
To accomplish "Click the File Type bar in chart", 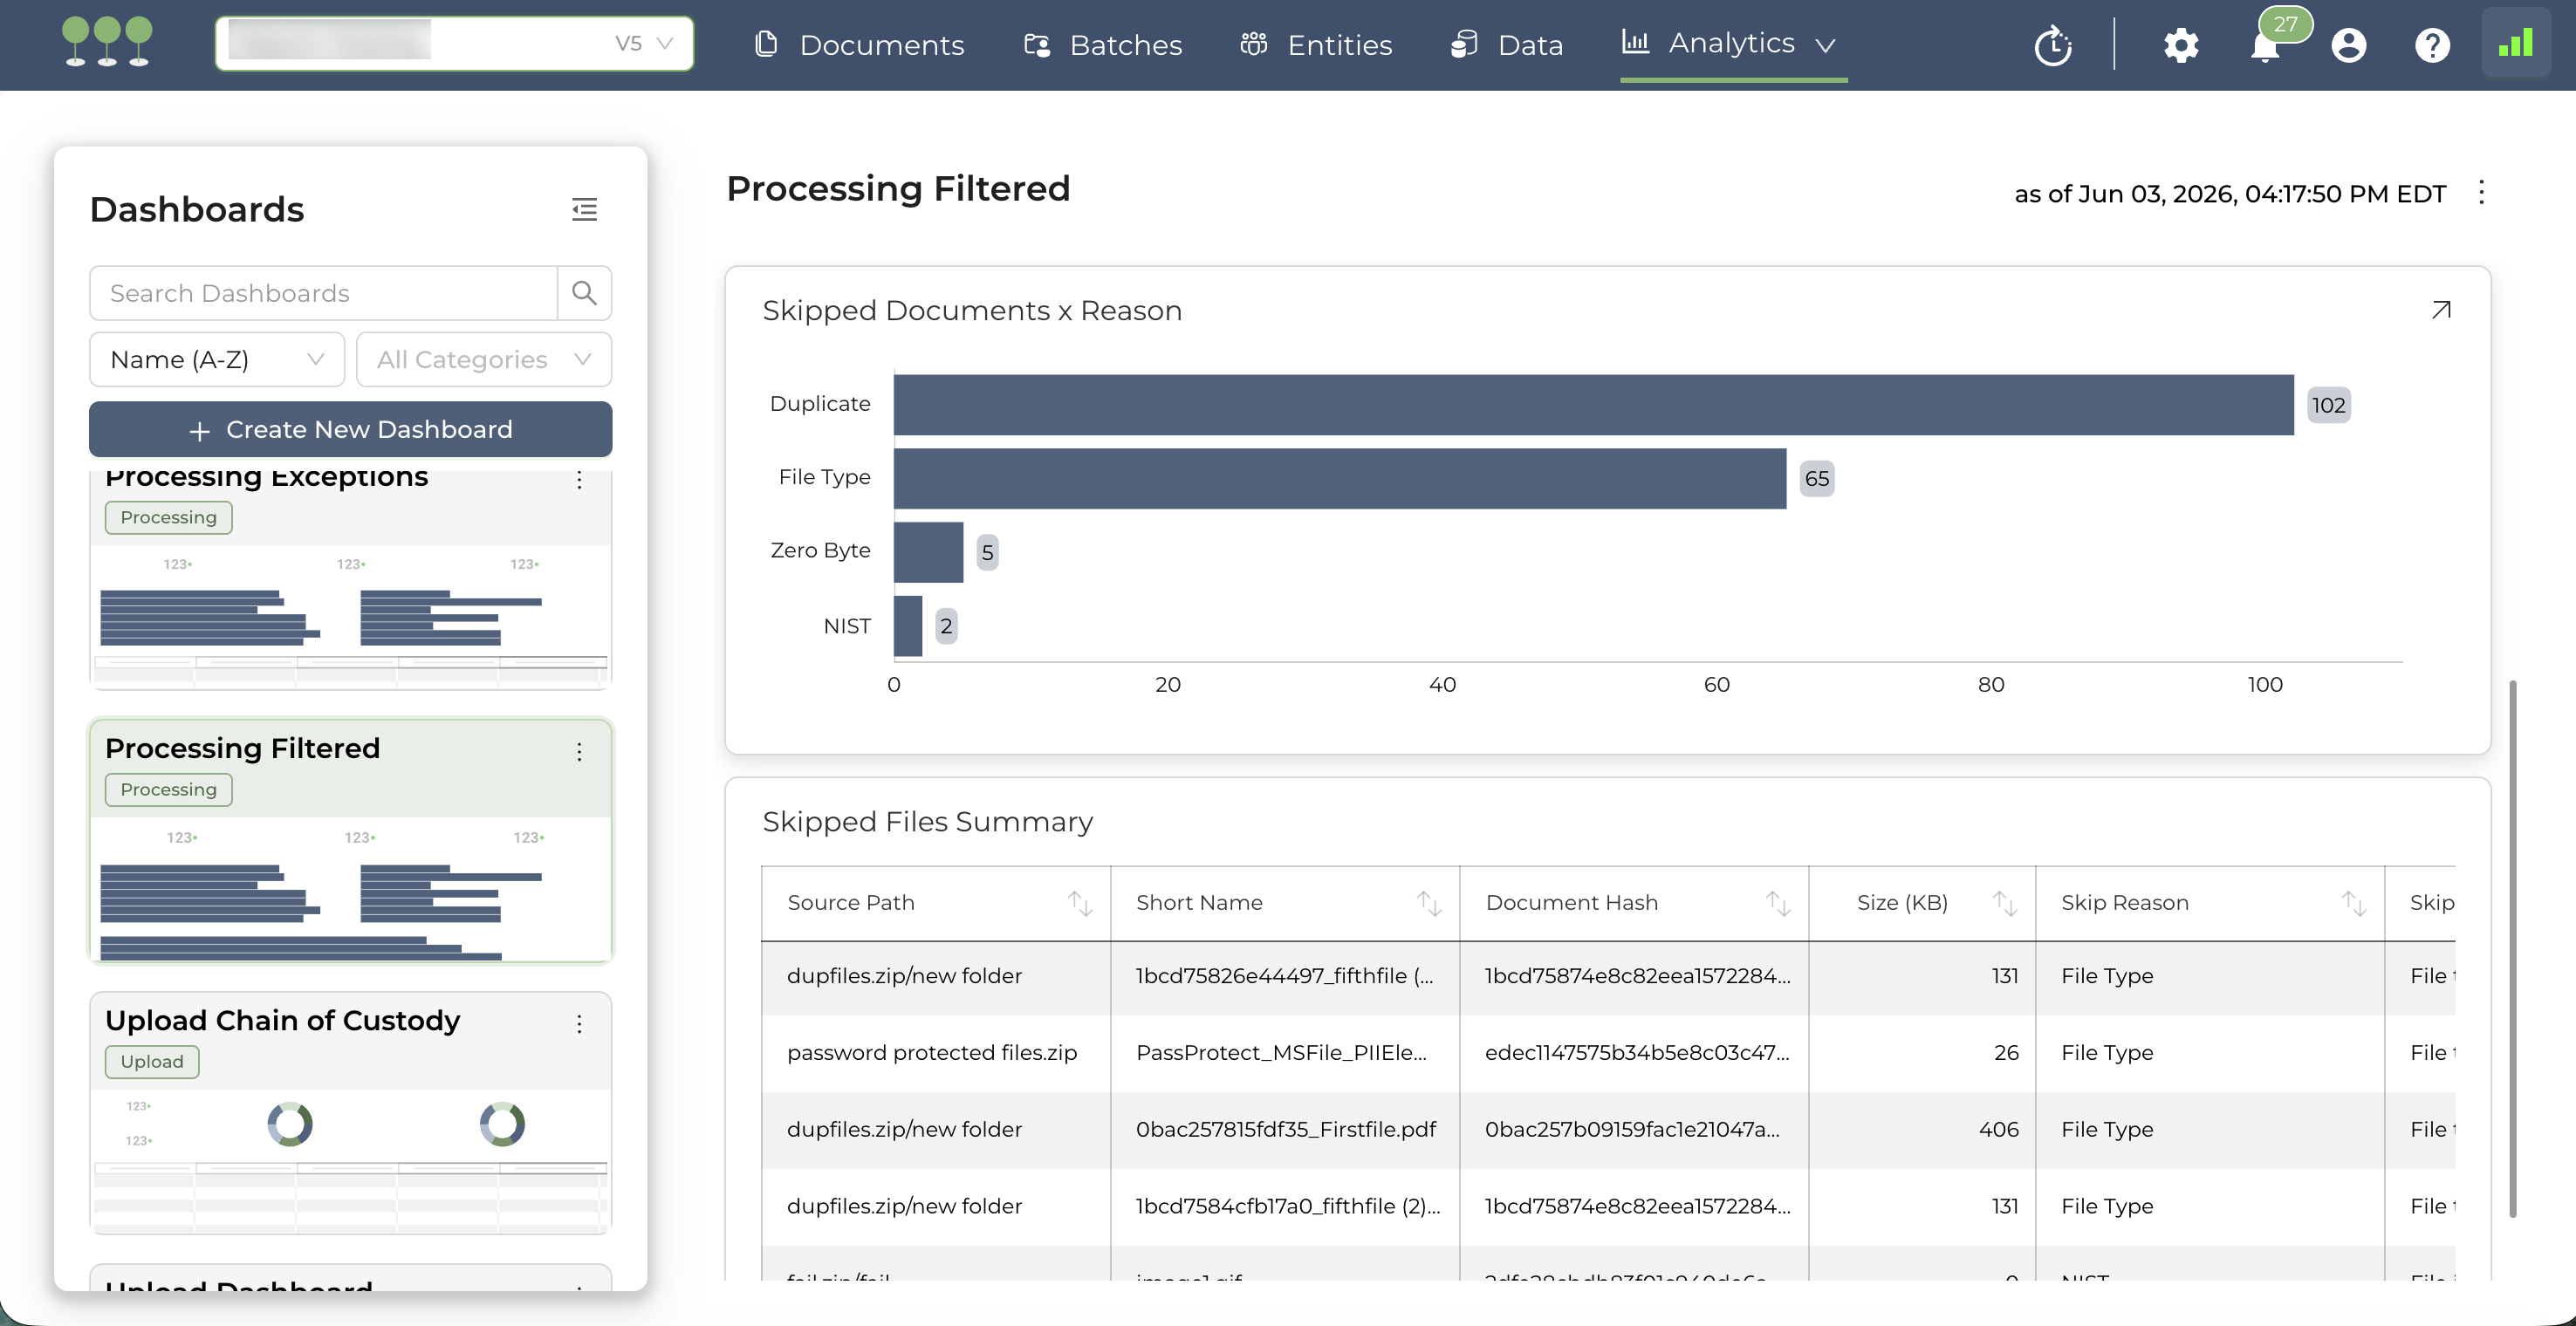I will 1339,478.
